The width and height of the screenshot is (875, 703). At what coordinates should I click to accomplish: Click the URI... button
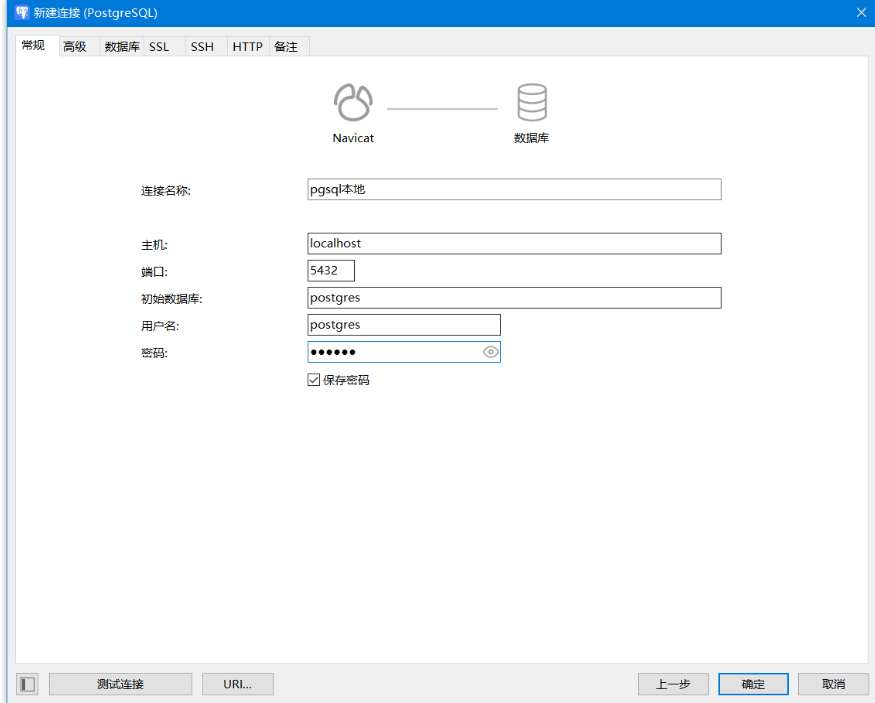pos(237,684)
